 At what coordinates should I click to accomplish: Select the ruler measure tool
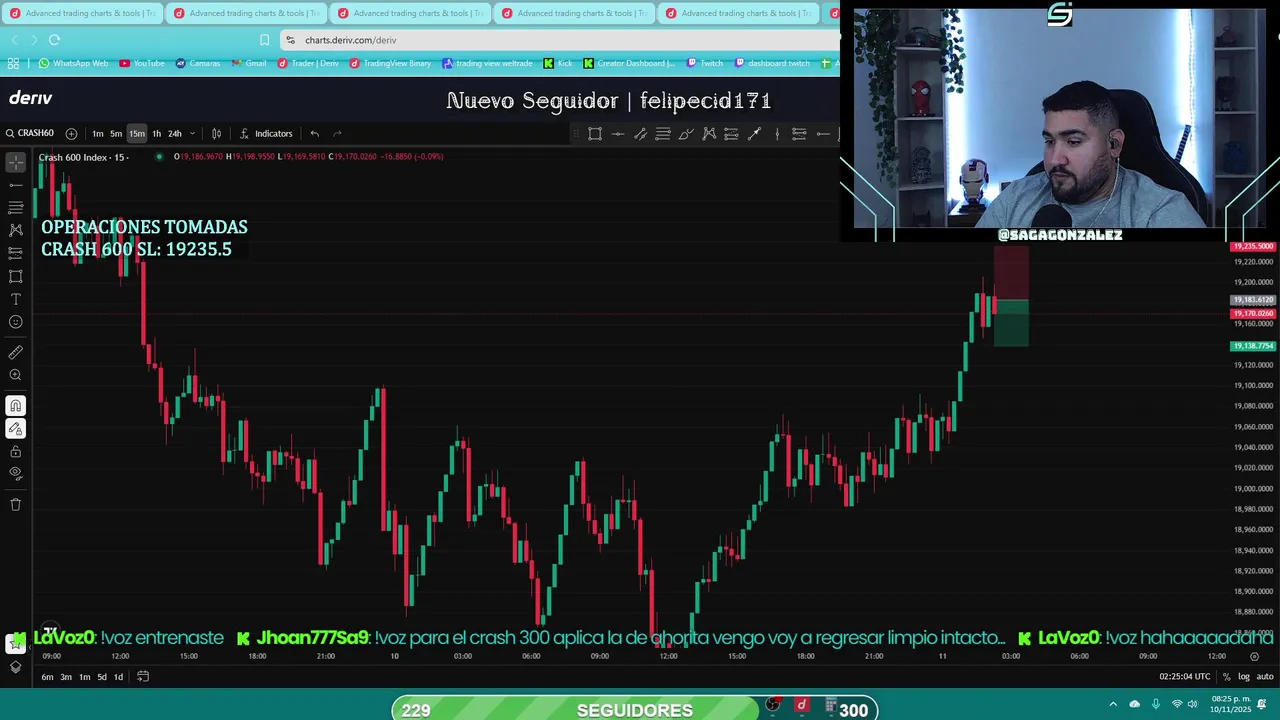click(15, 352)
